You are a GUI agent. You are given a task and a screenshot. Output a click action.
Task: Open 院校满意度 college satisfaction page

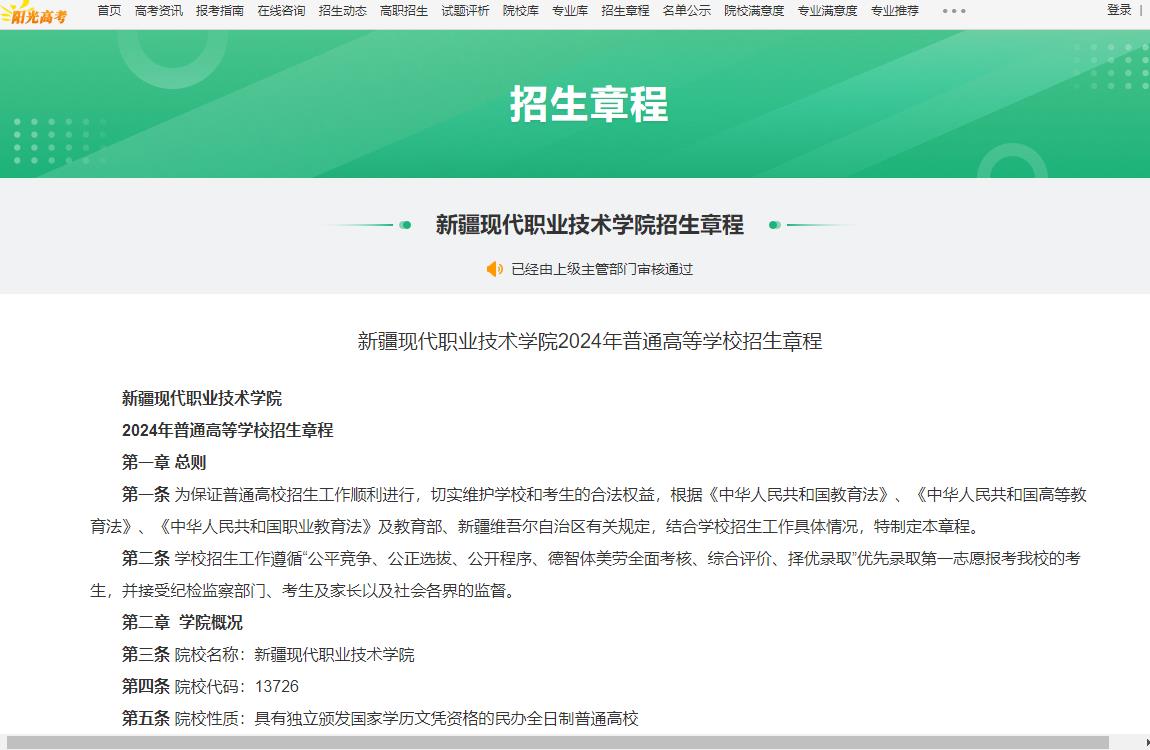tap(752, 11)
